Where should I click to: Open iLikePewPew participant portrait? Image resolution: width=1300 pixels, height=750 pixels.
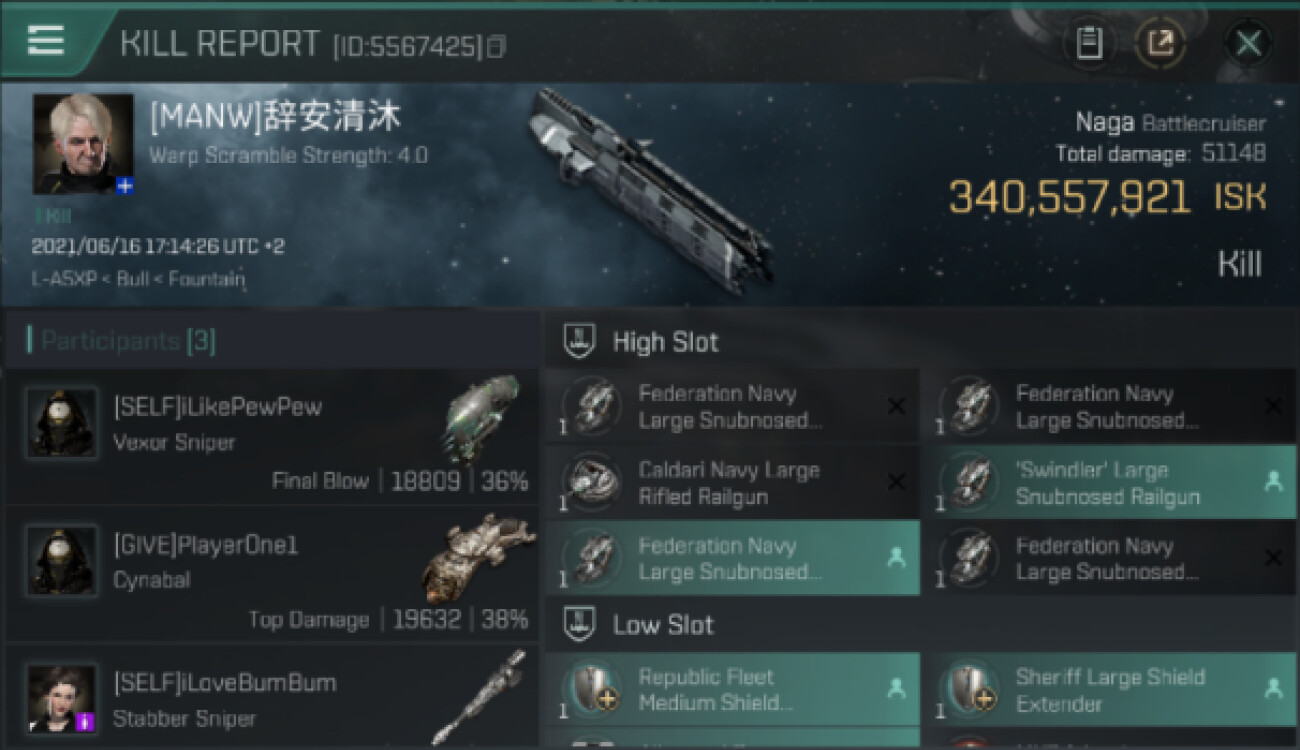point(62,423)
